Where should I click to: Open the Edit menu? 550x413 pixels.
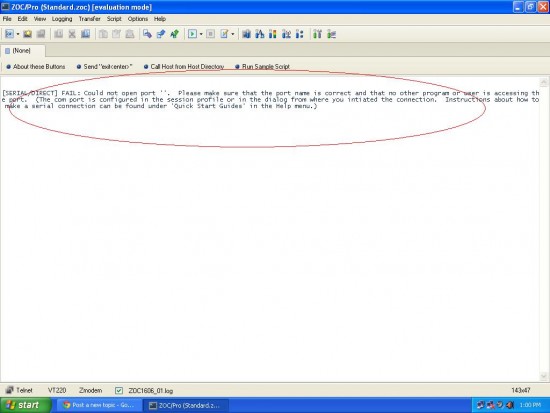pos(22,19)
